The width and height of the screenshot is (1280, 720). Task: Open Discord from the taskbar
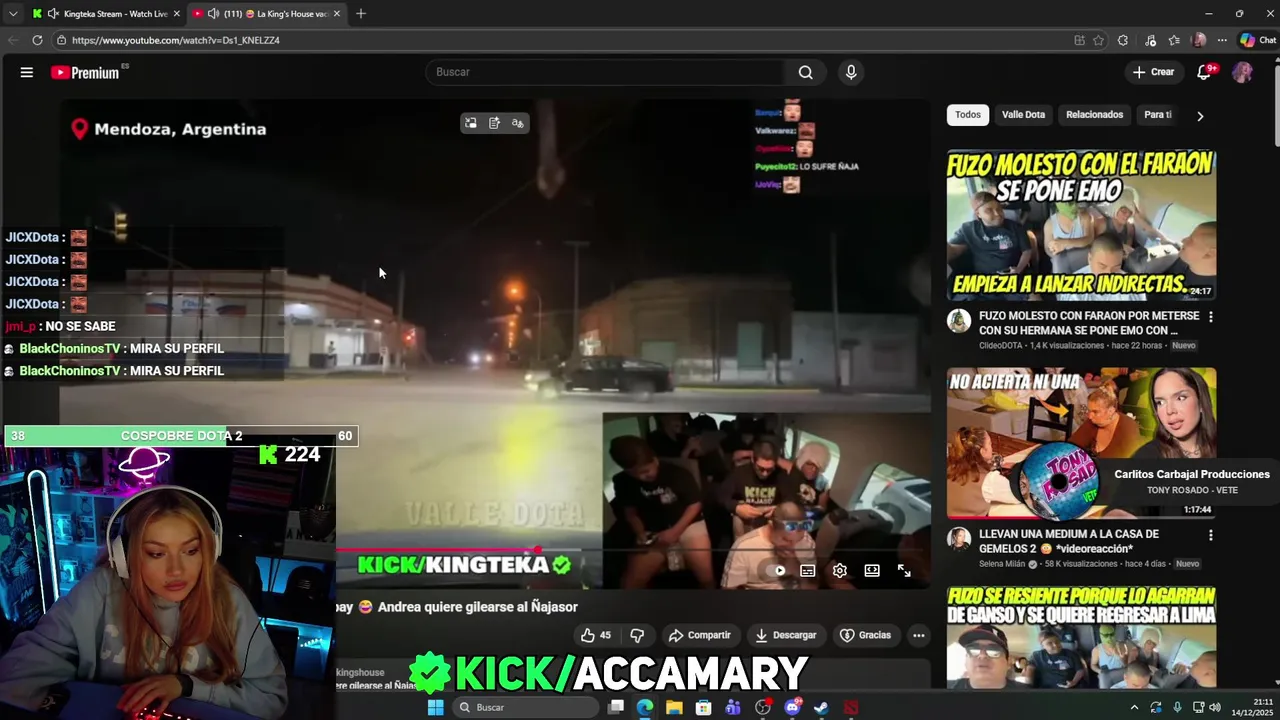[792, 707]
